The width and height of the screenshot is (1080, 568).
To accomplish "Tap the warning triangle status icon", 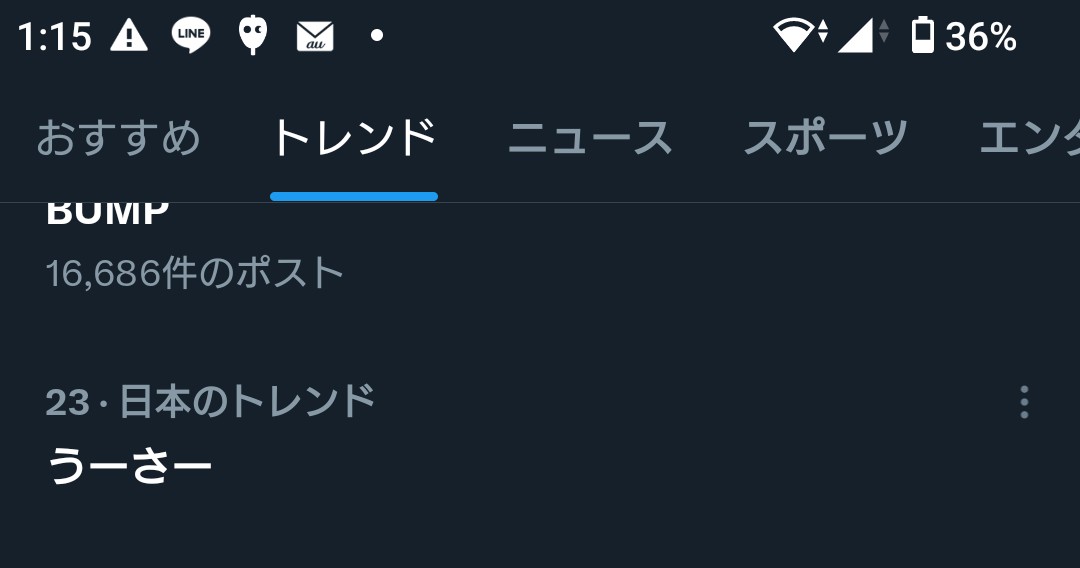I will (129, 35).
